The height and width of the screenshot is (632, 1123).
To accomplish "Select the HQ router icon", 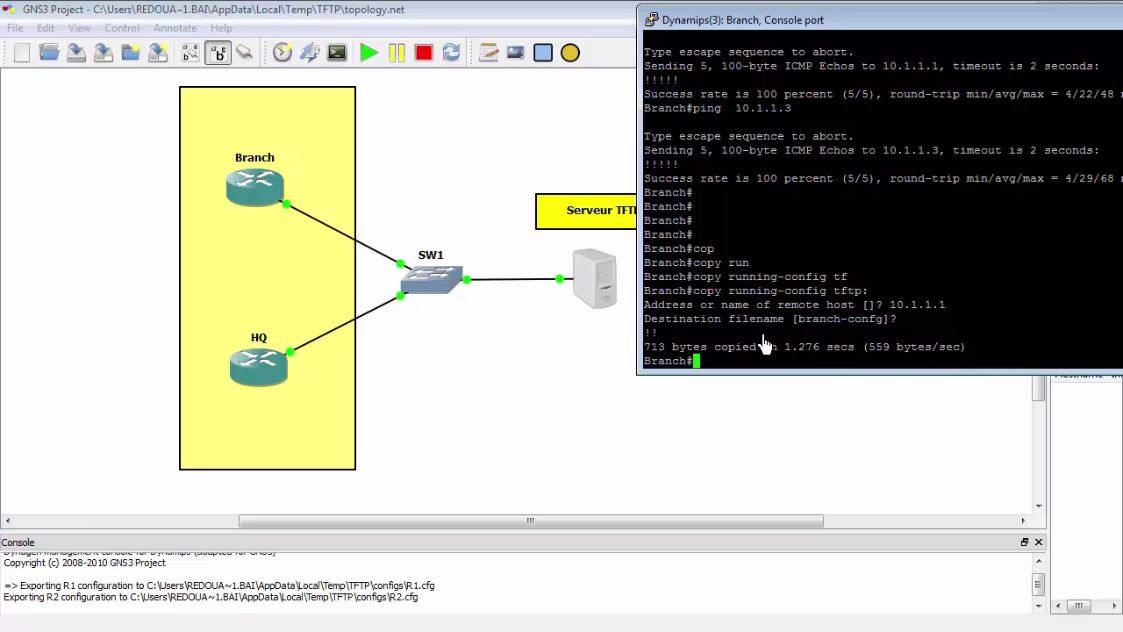I will pyautogui.click(x=259, y=367).
